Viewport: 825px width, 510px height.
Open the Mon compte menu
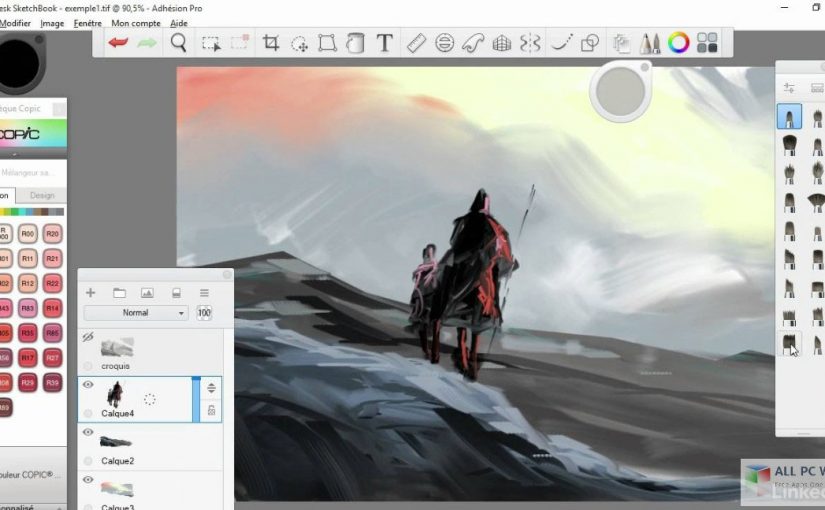136,23
